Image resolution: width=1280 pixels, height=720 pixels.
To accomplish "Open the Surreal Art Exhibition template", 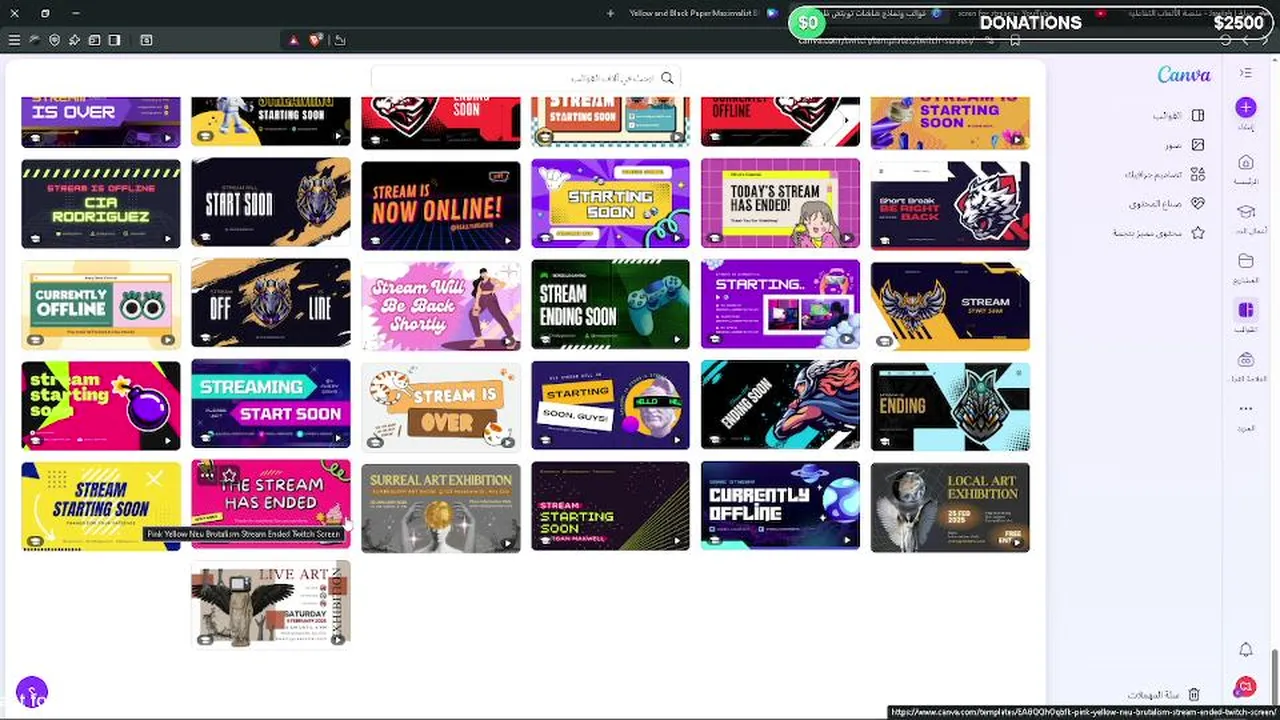I will click(x=441, y=507).
